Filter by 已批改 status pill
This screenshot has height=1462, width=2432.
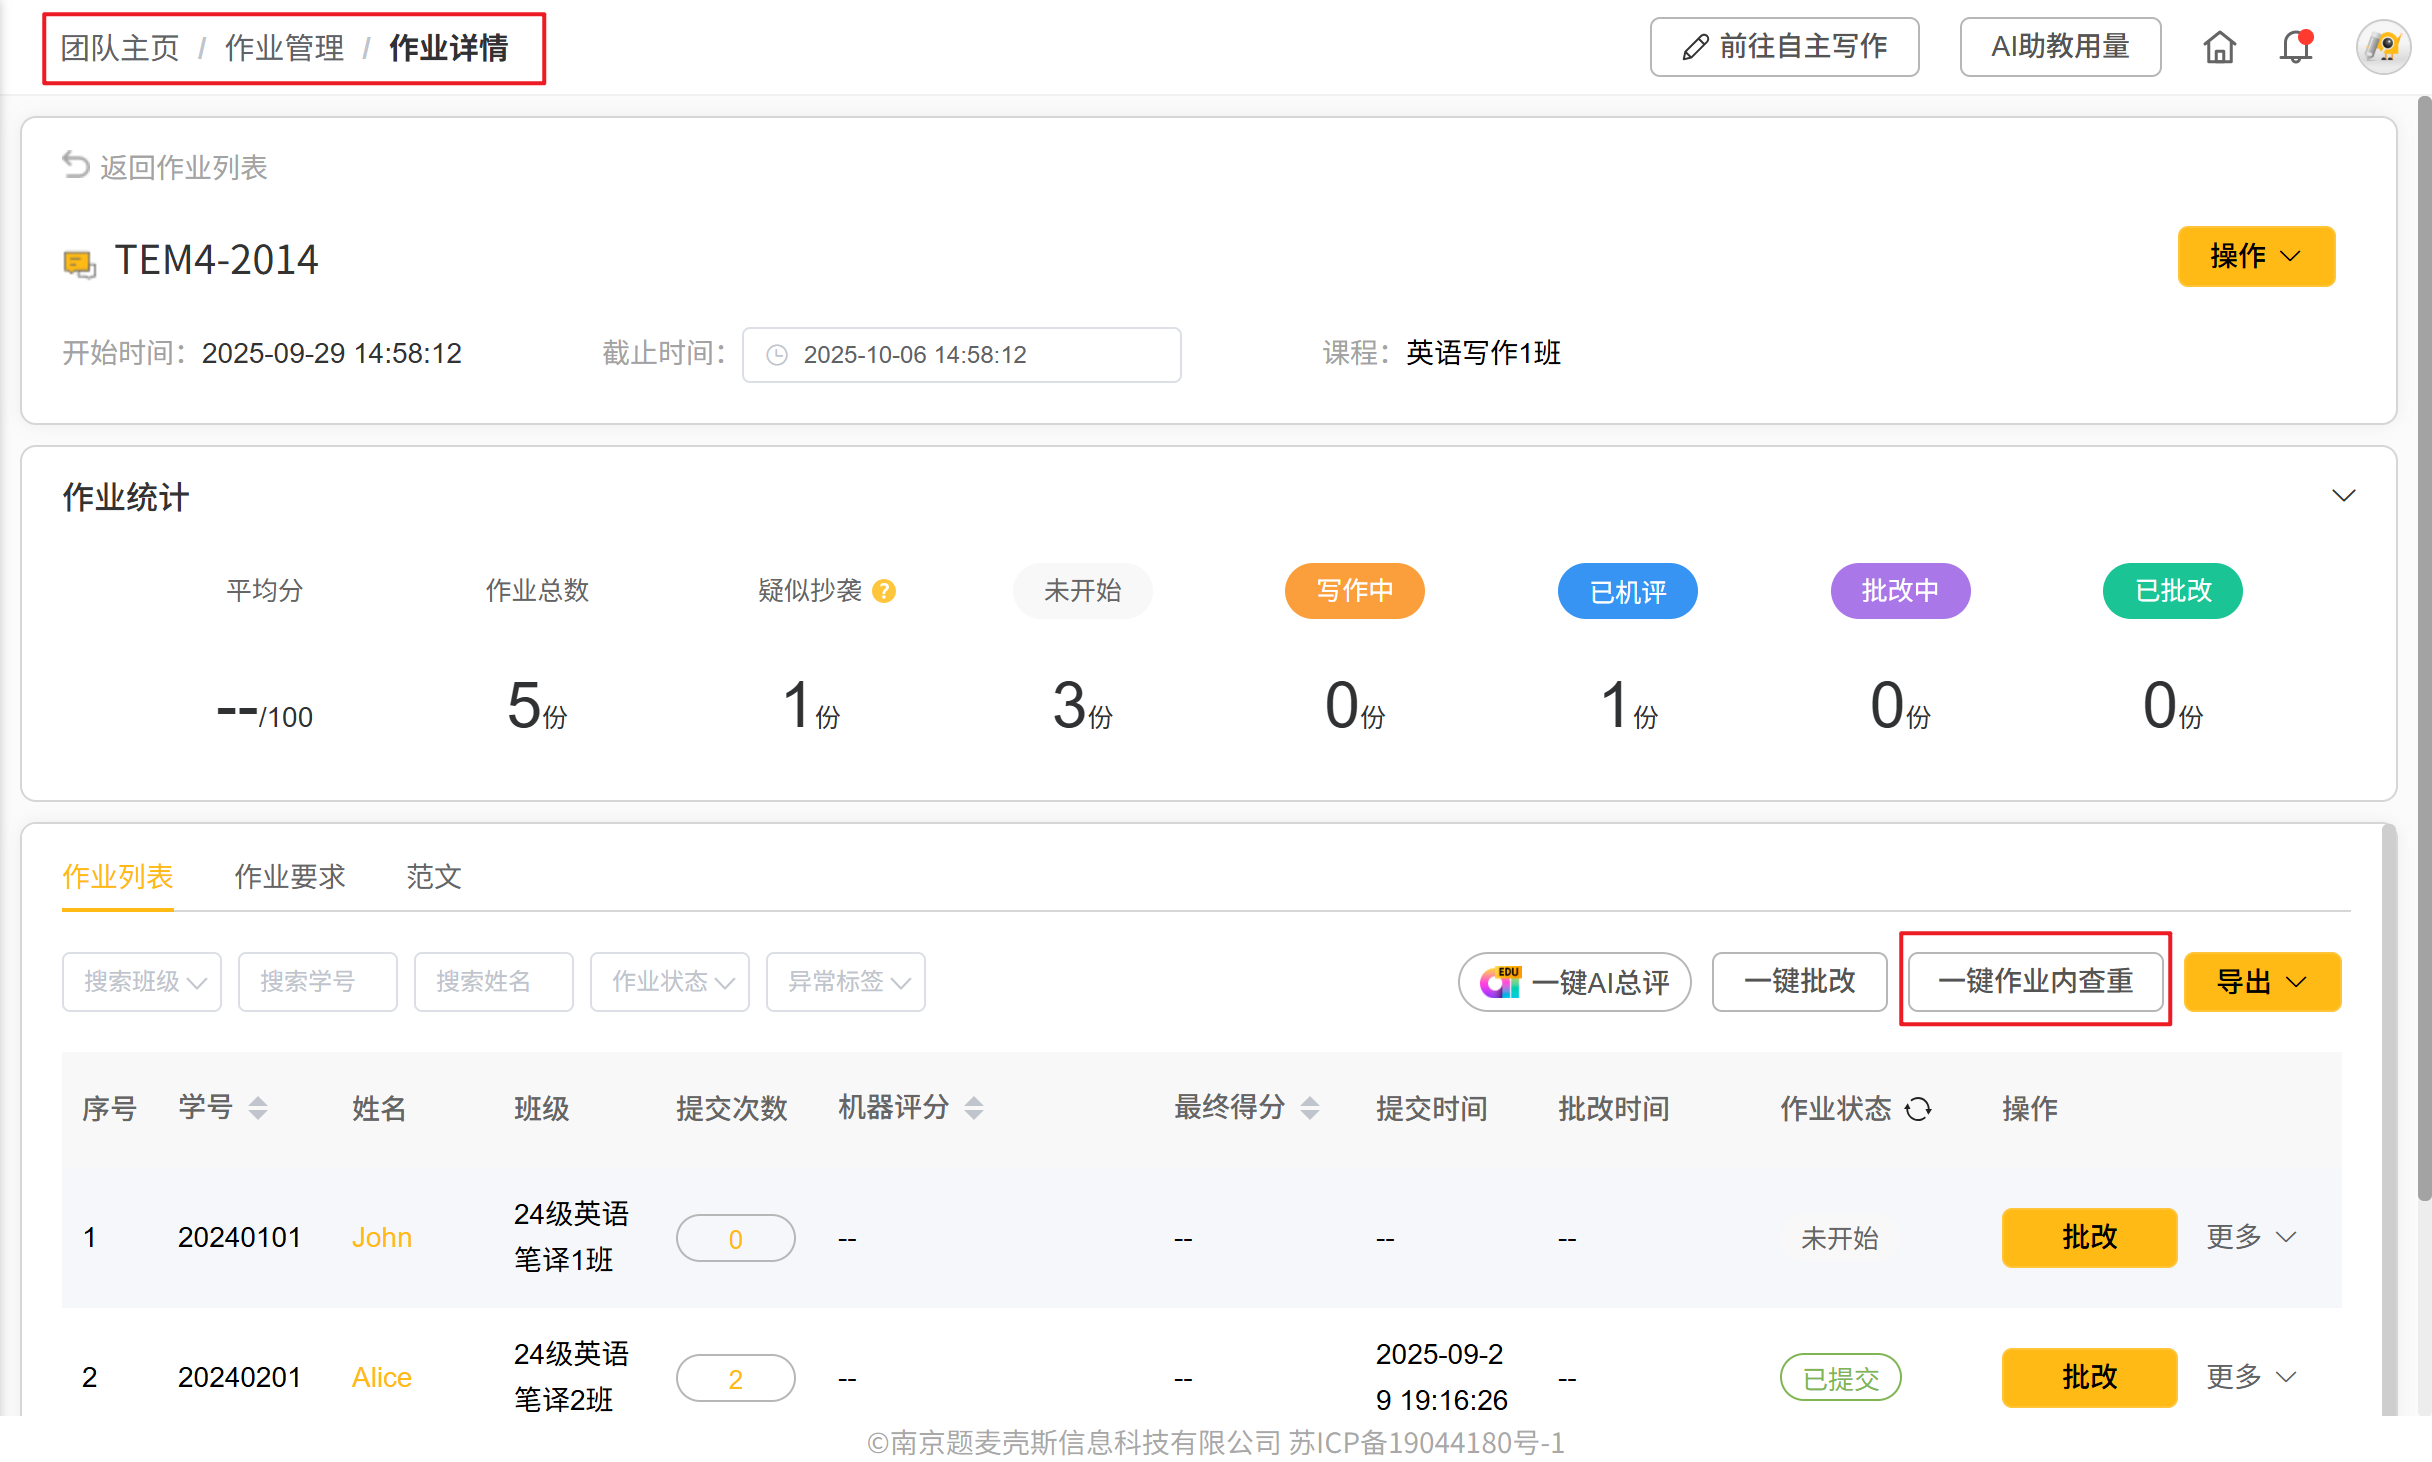[2172, 591]
